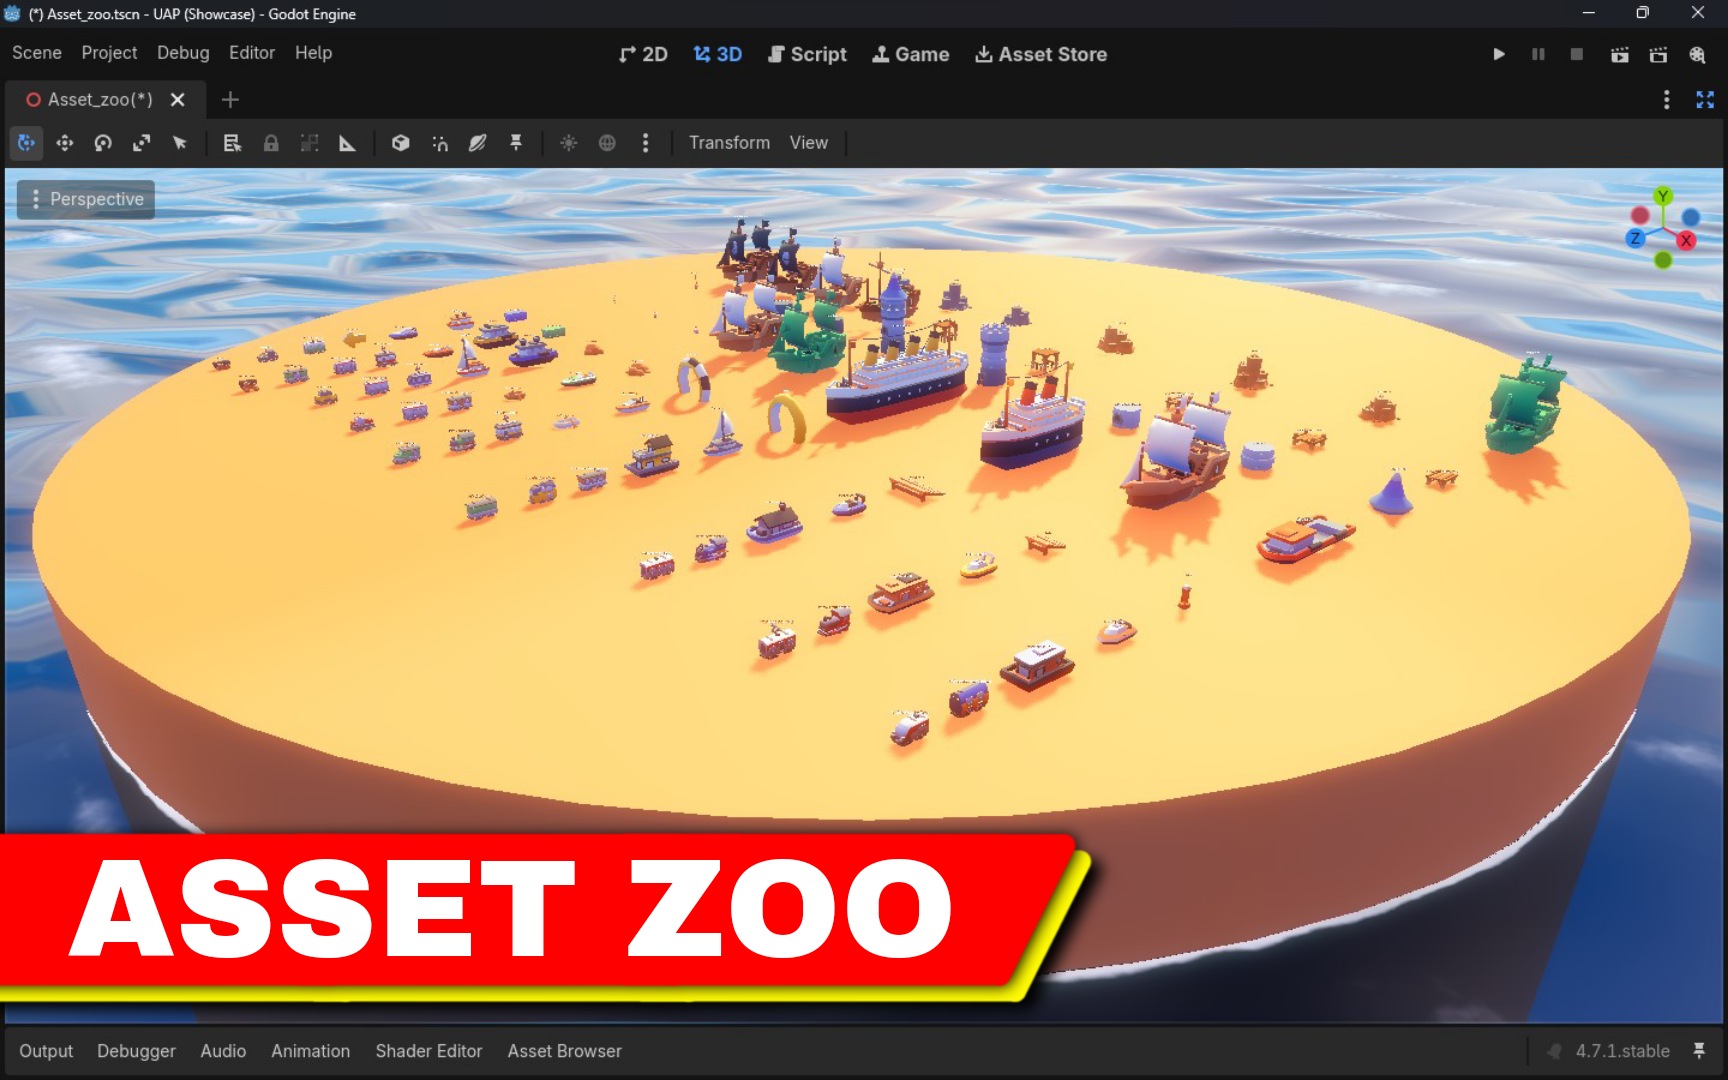Switch to the Game workspace
The height and width of the screenshot is (1080, 1728).
910,55
